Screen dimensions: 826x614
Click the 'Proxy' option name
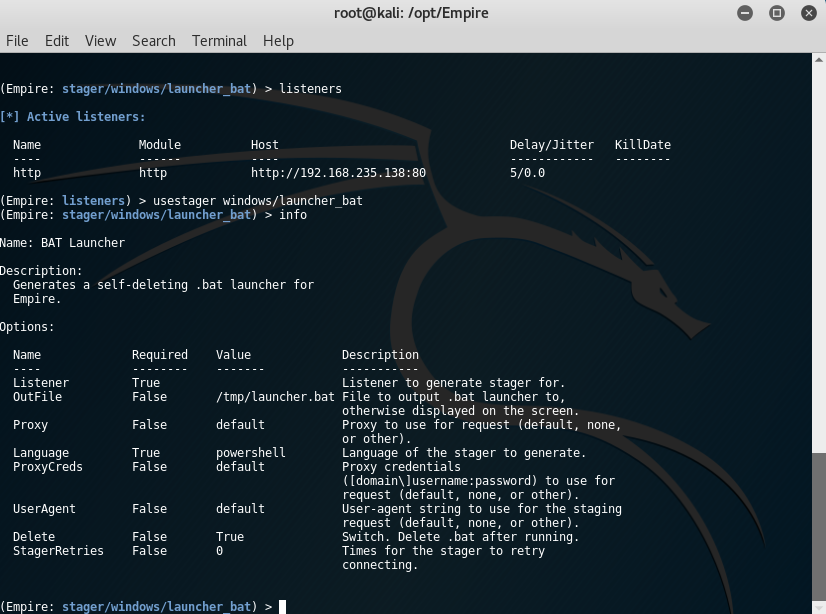[x=31, y=425]
